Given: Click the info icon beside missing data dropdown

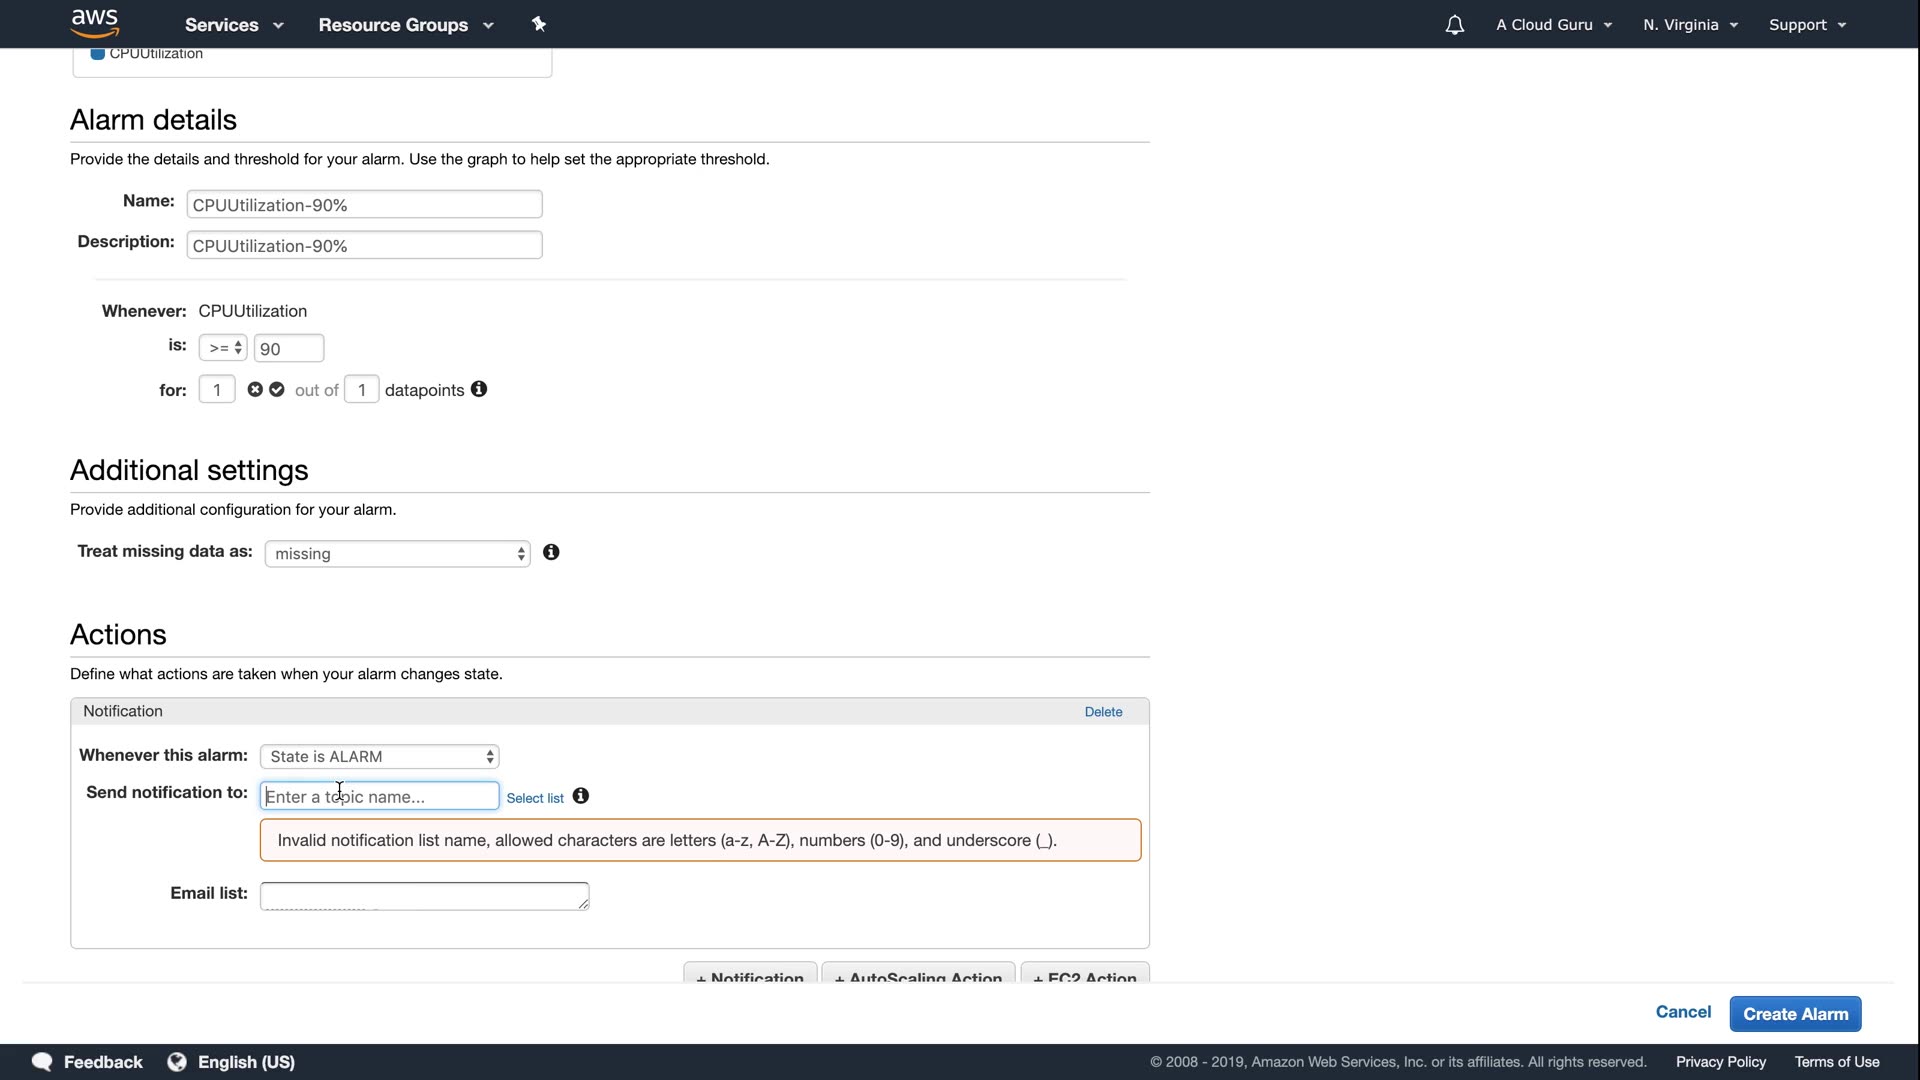Looking at the screenshot, I should coord(551,552).
